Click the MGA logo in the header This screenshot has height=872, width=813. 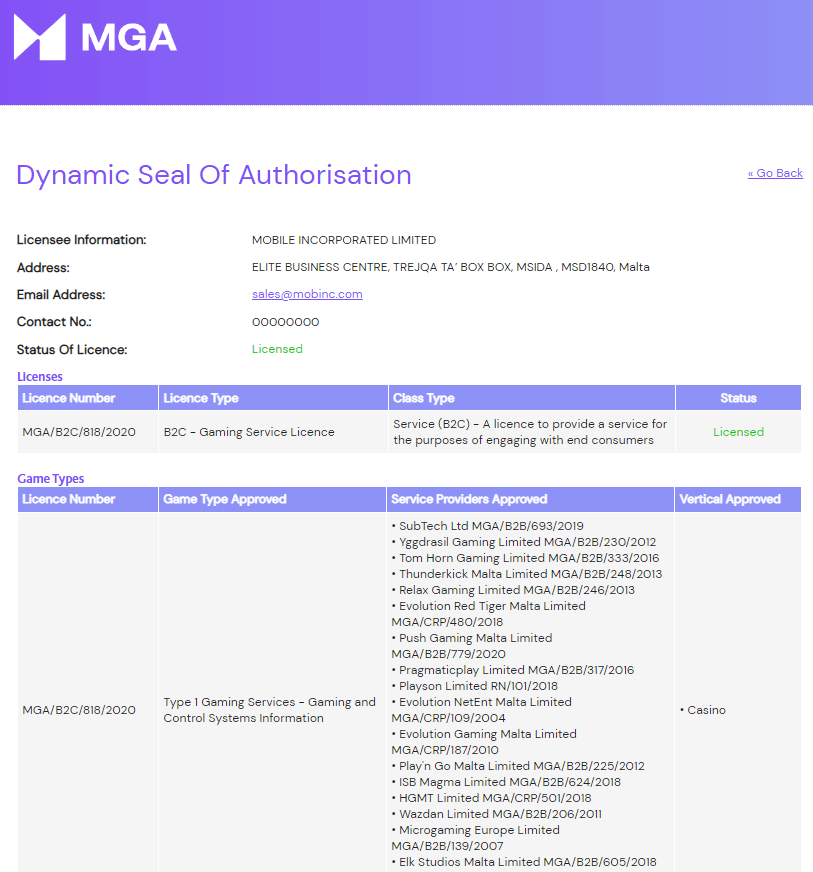[x=95, y=37]
